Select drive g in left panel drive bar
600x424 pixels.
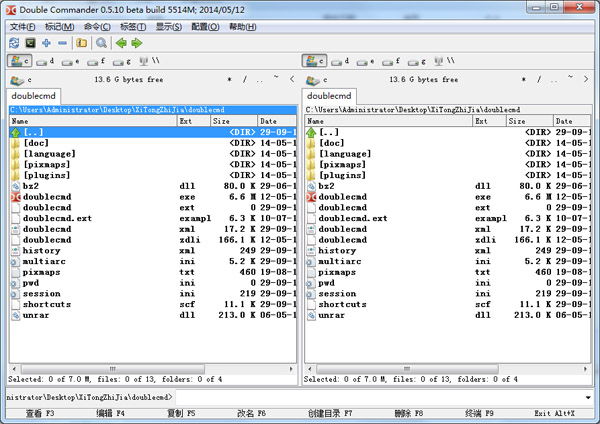pyautogui.click(x=121, y=61)
